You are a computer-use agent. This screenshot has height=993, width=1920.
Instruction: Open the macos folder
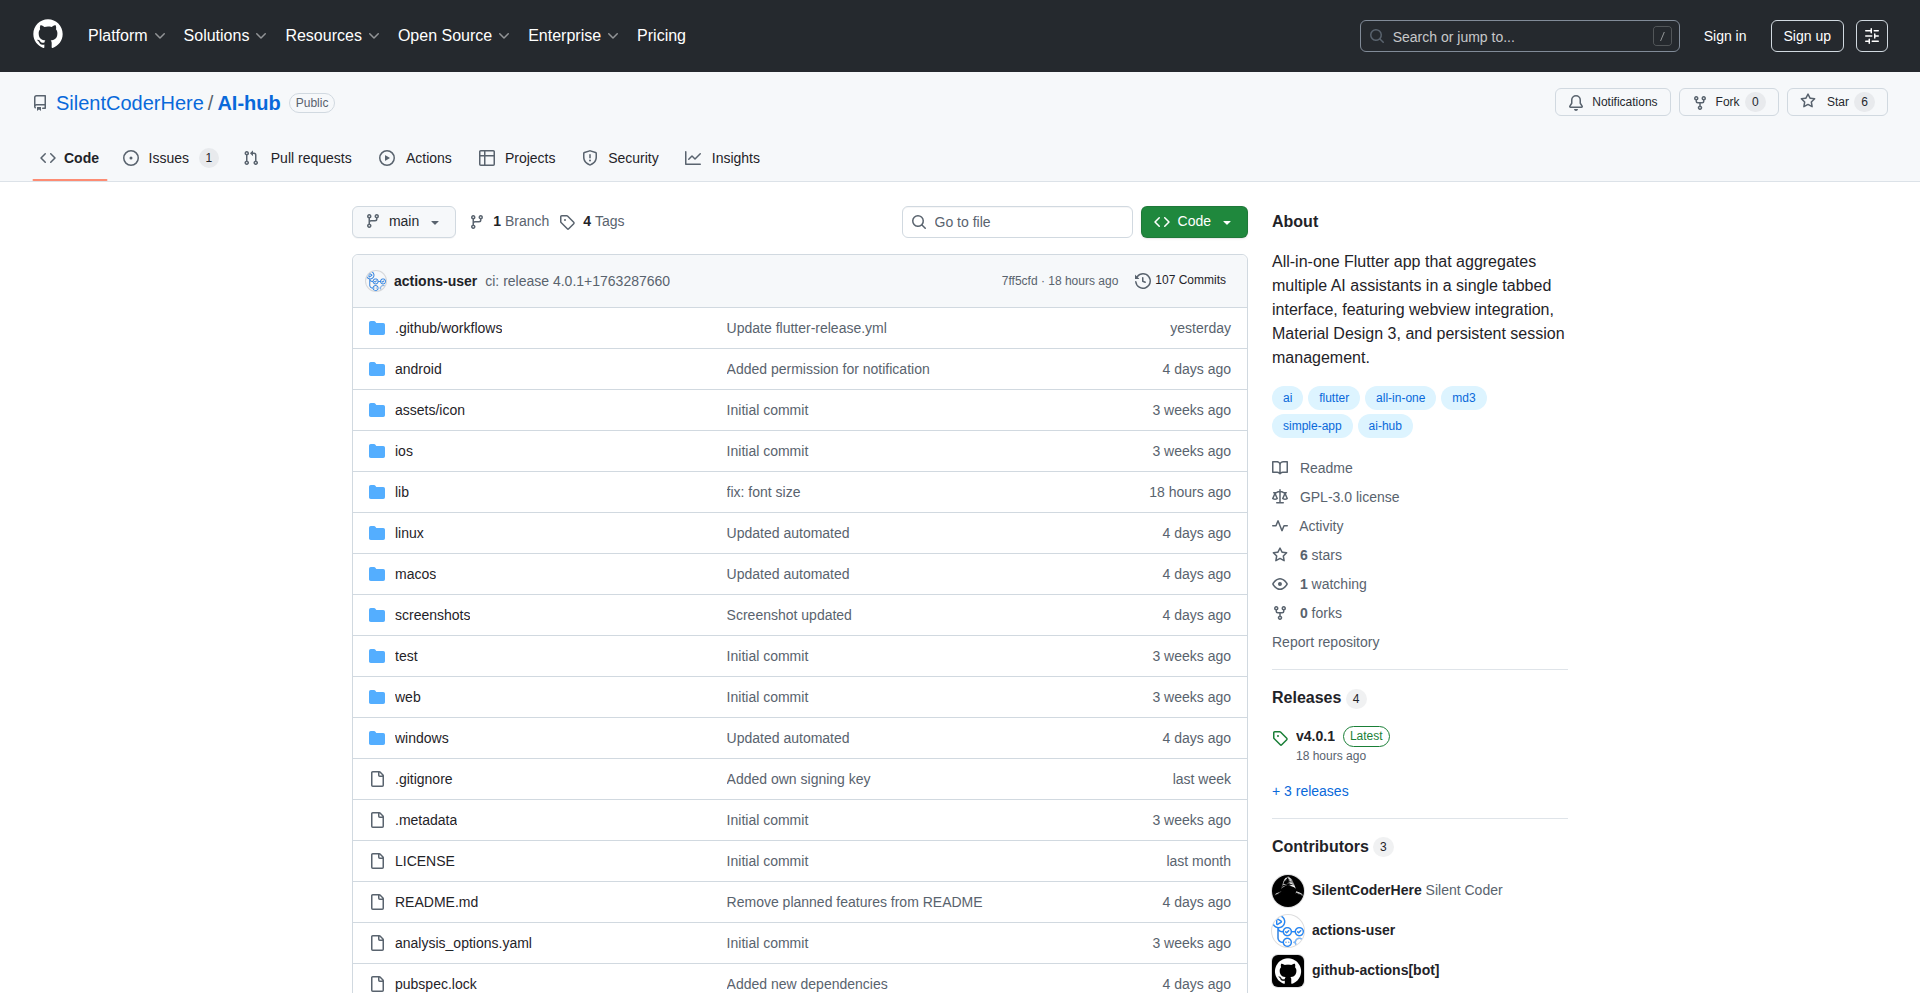coord(415,574)
